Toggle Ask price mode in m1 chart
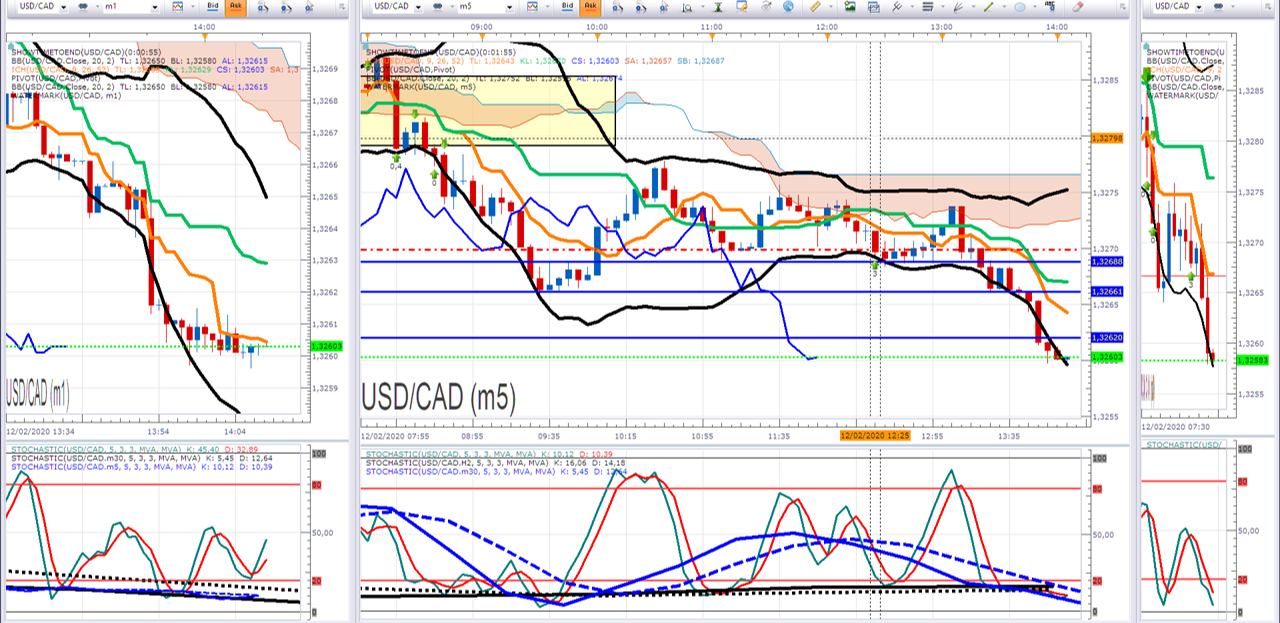 236,7
